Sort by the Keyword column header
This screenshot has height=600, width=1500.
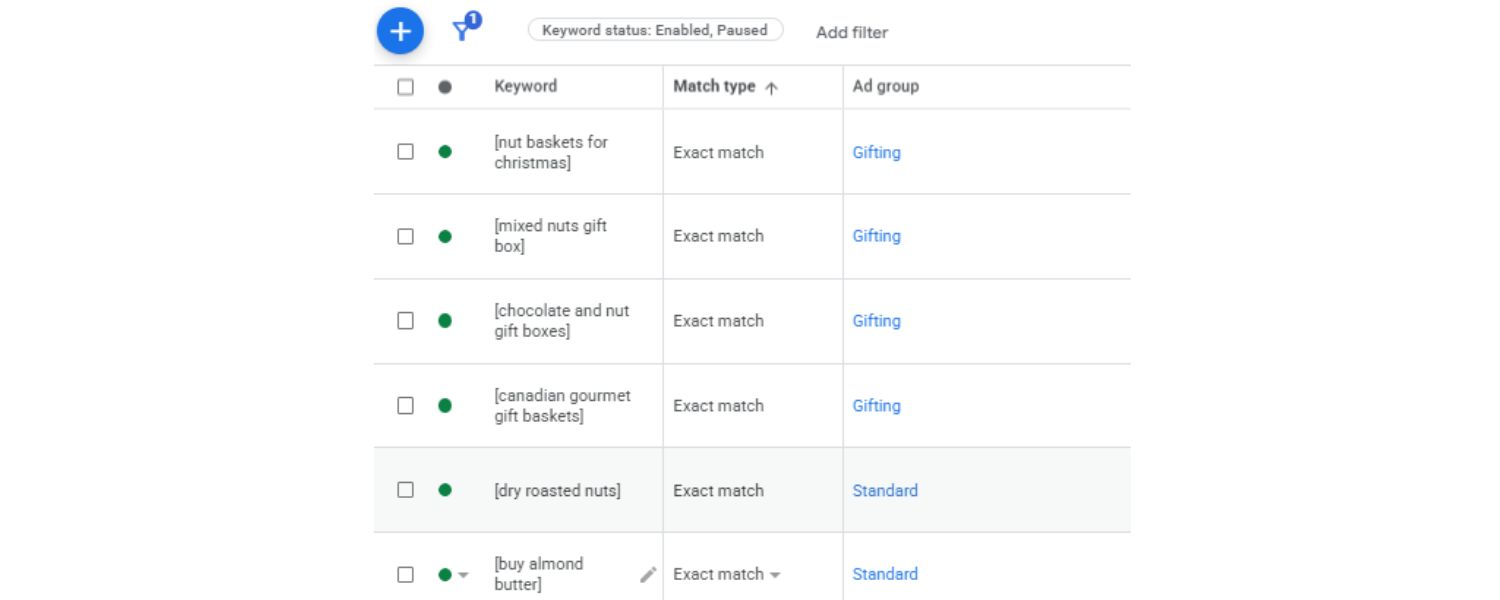click(525, 86)
